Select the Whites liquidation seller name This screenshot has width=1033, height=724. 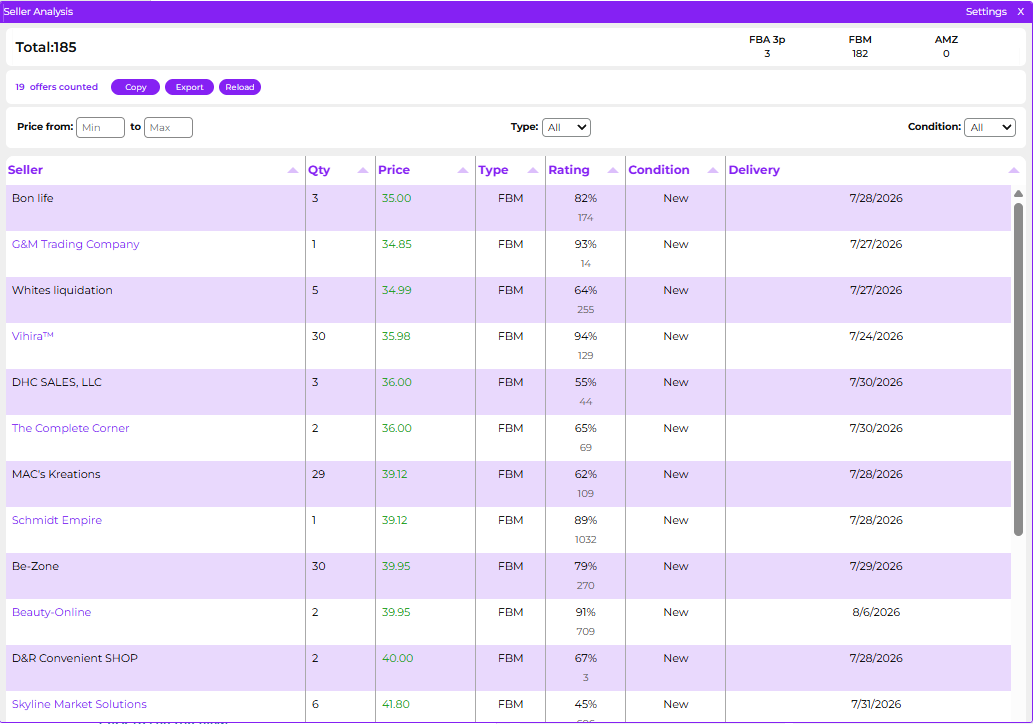62,291
